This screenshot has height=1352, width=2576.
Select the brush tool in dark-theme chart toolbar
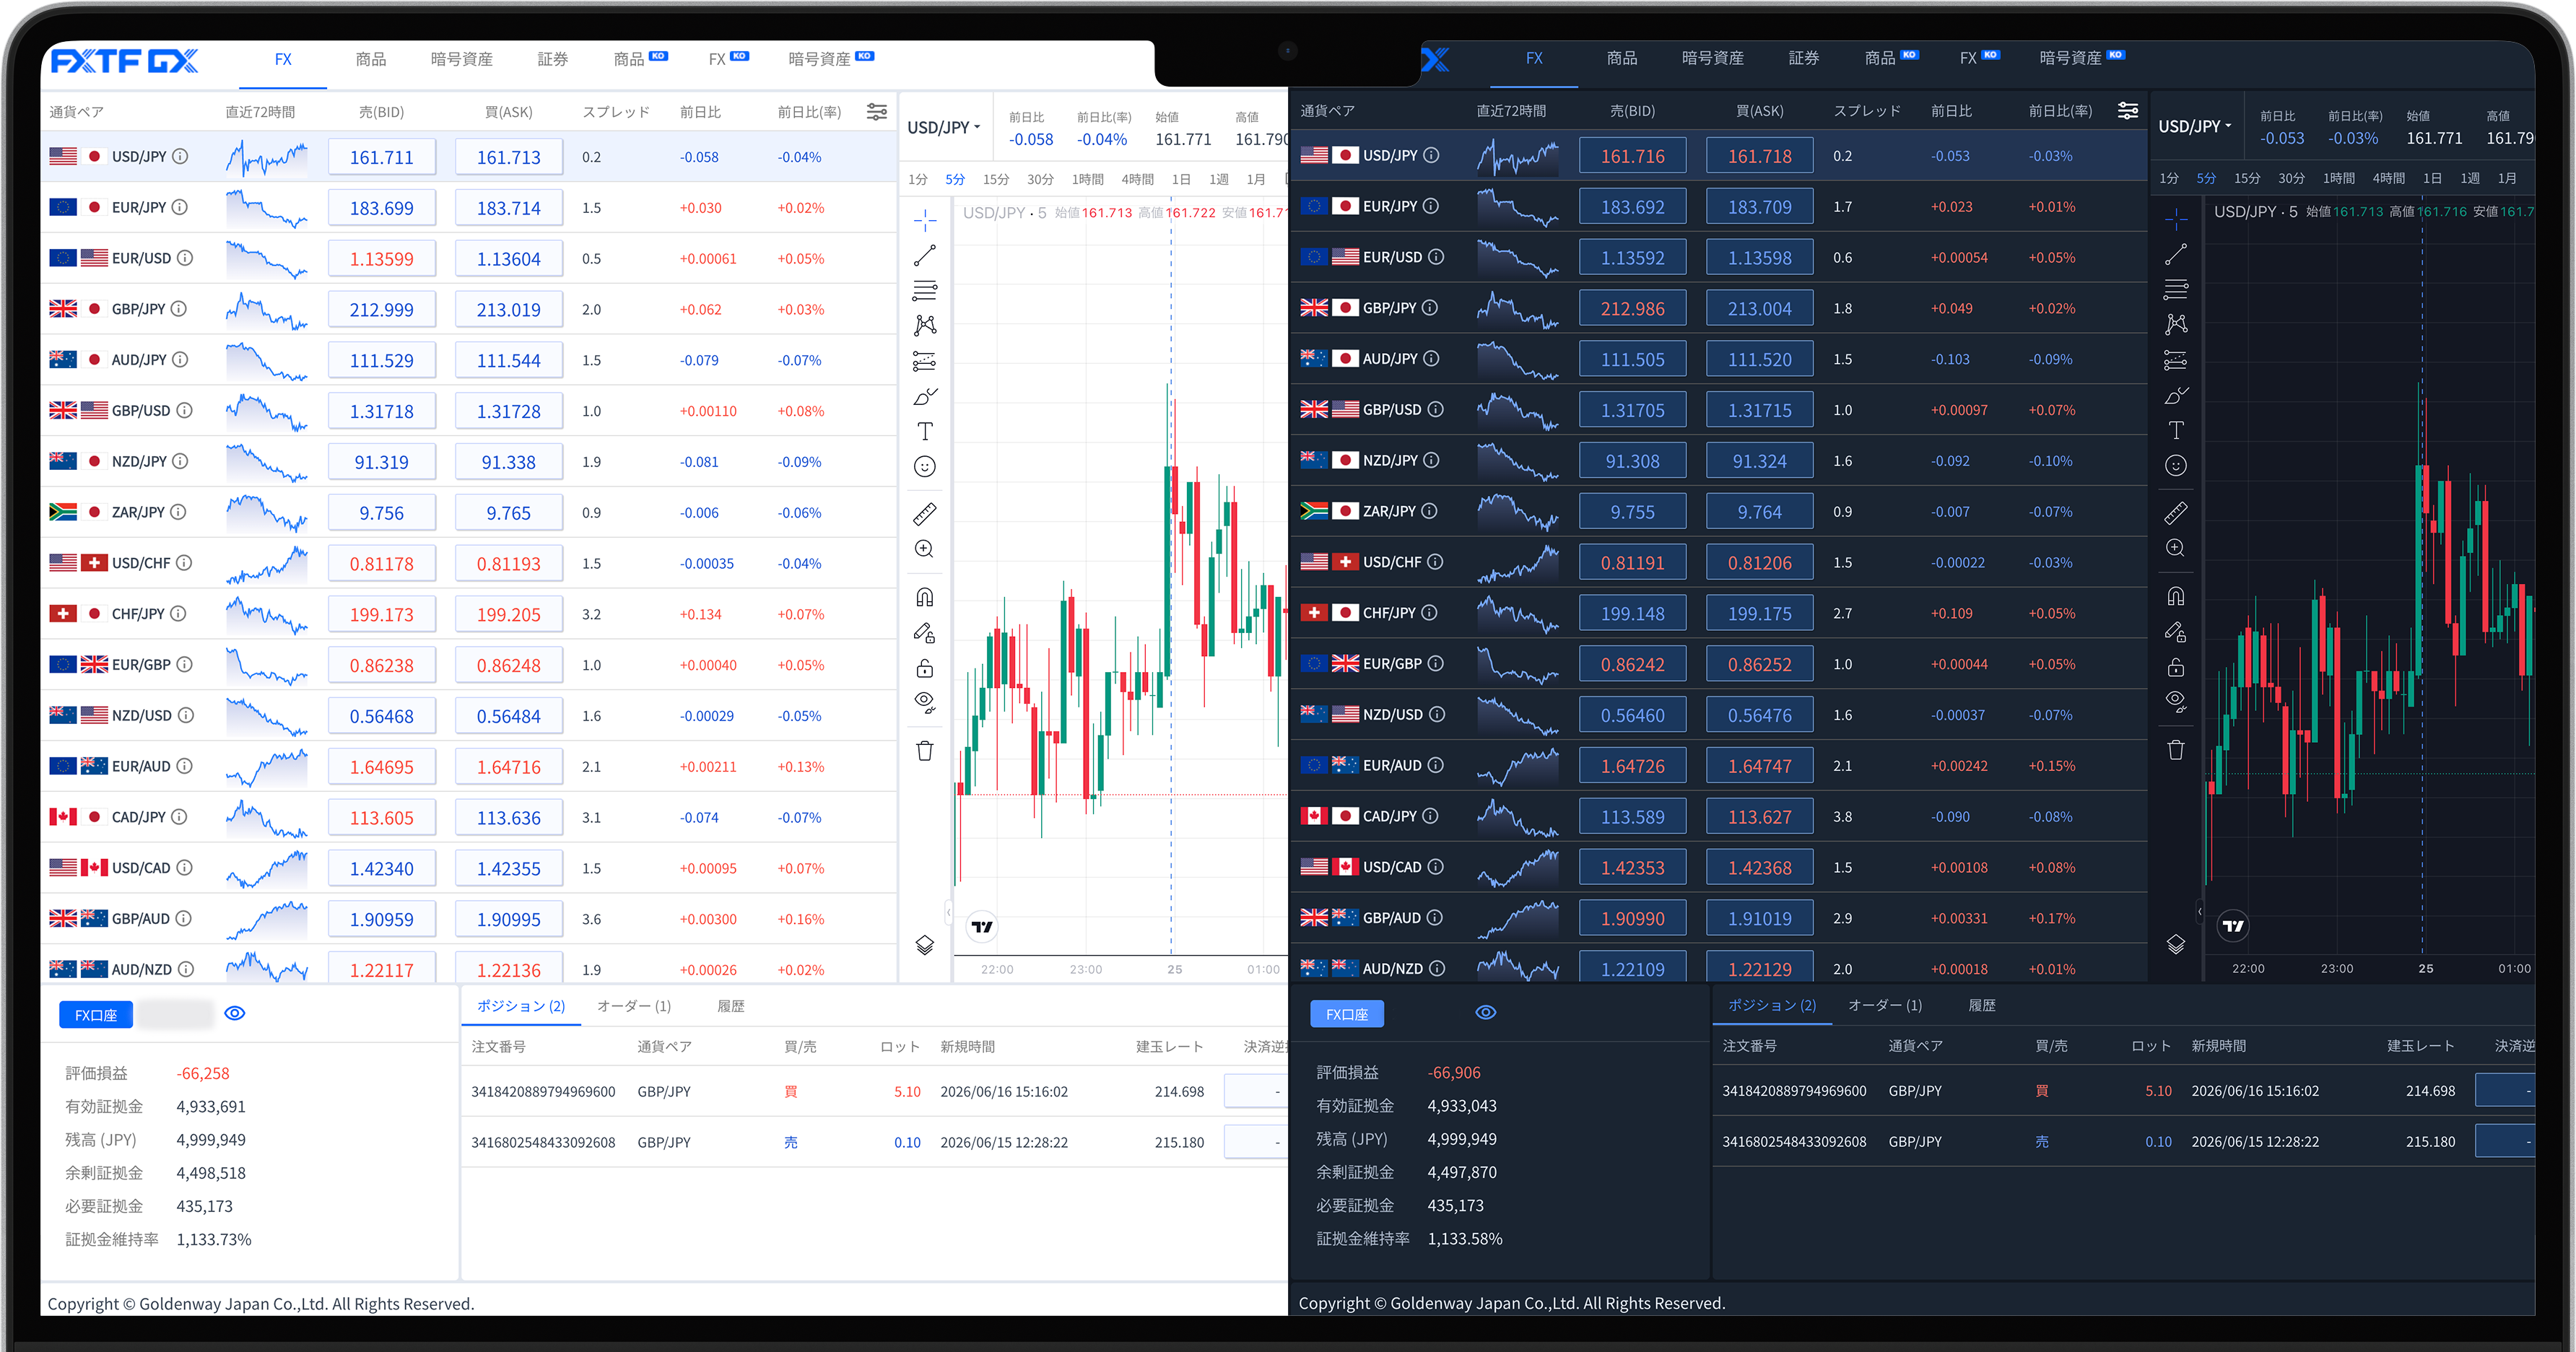2176,395
